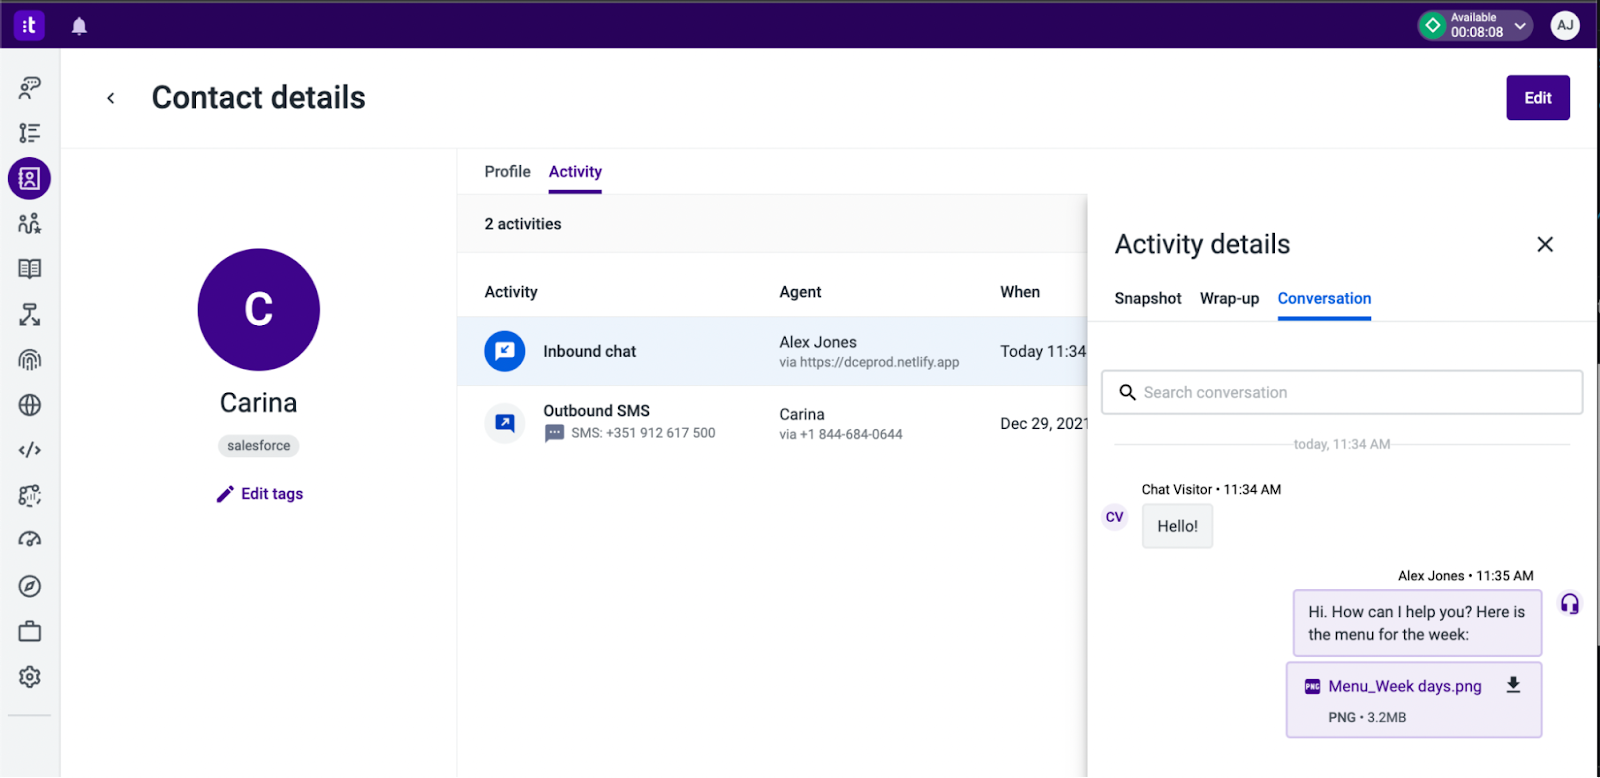This screenshot has width=1600, height=778.
Task: Click the Carina contact name
Action: (x=259, y=403)
